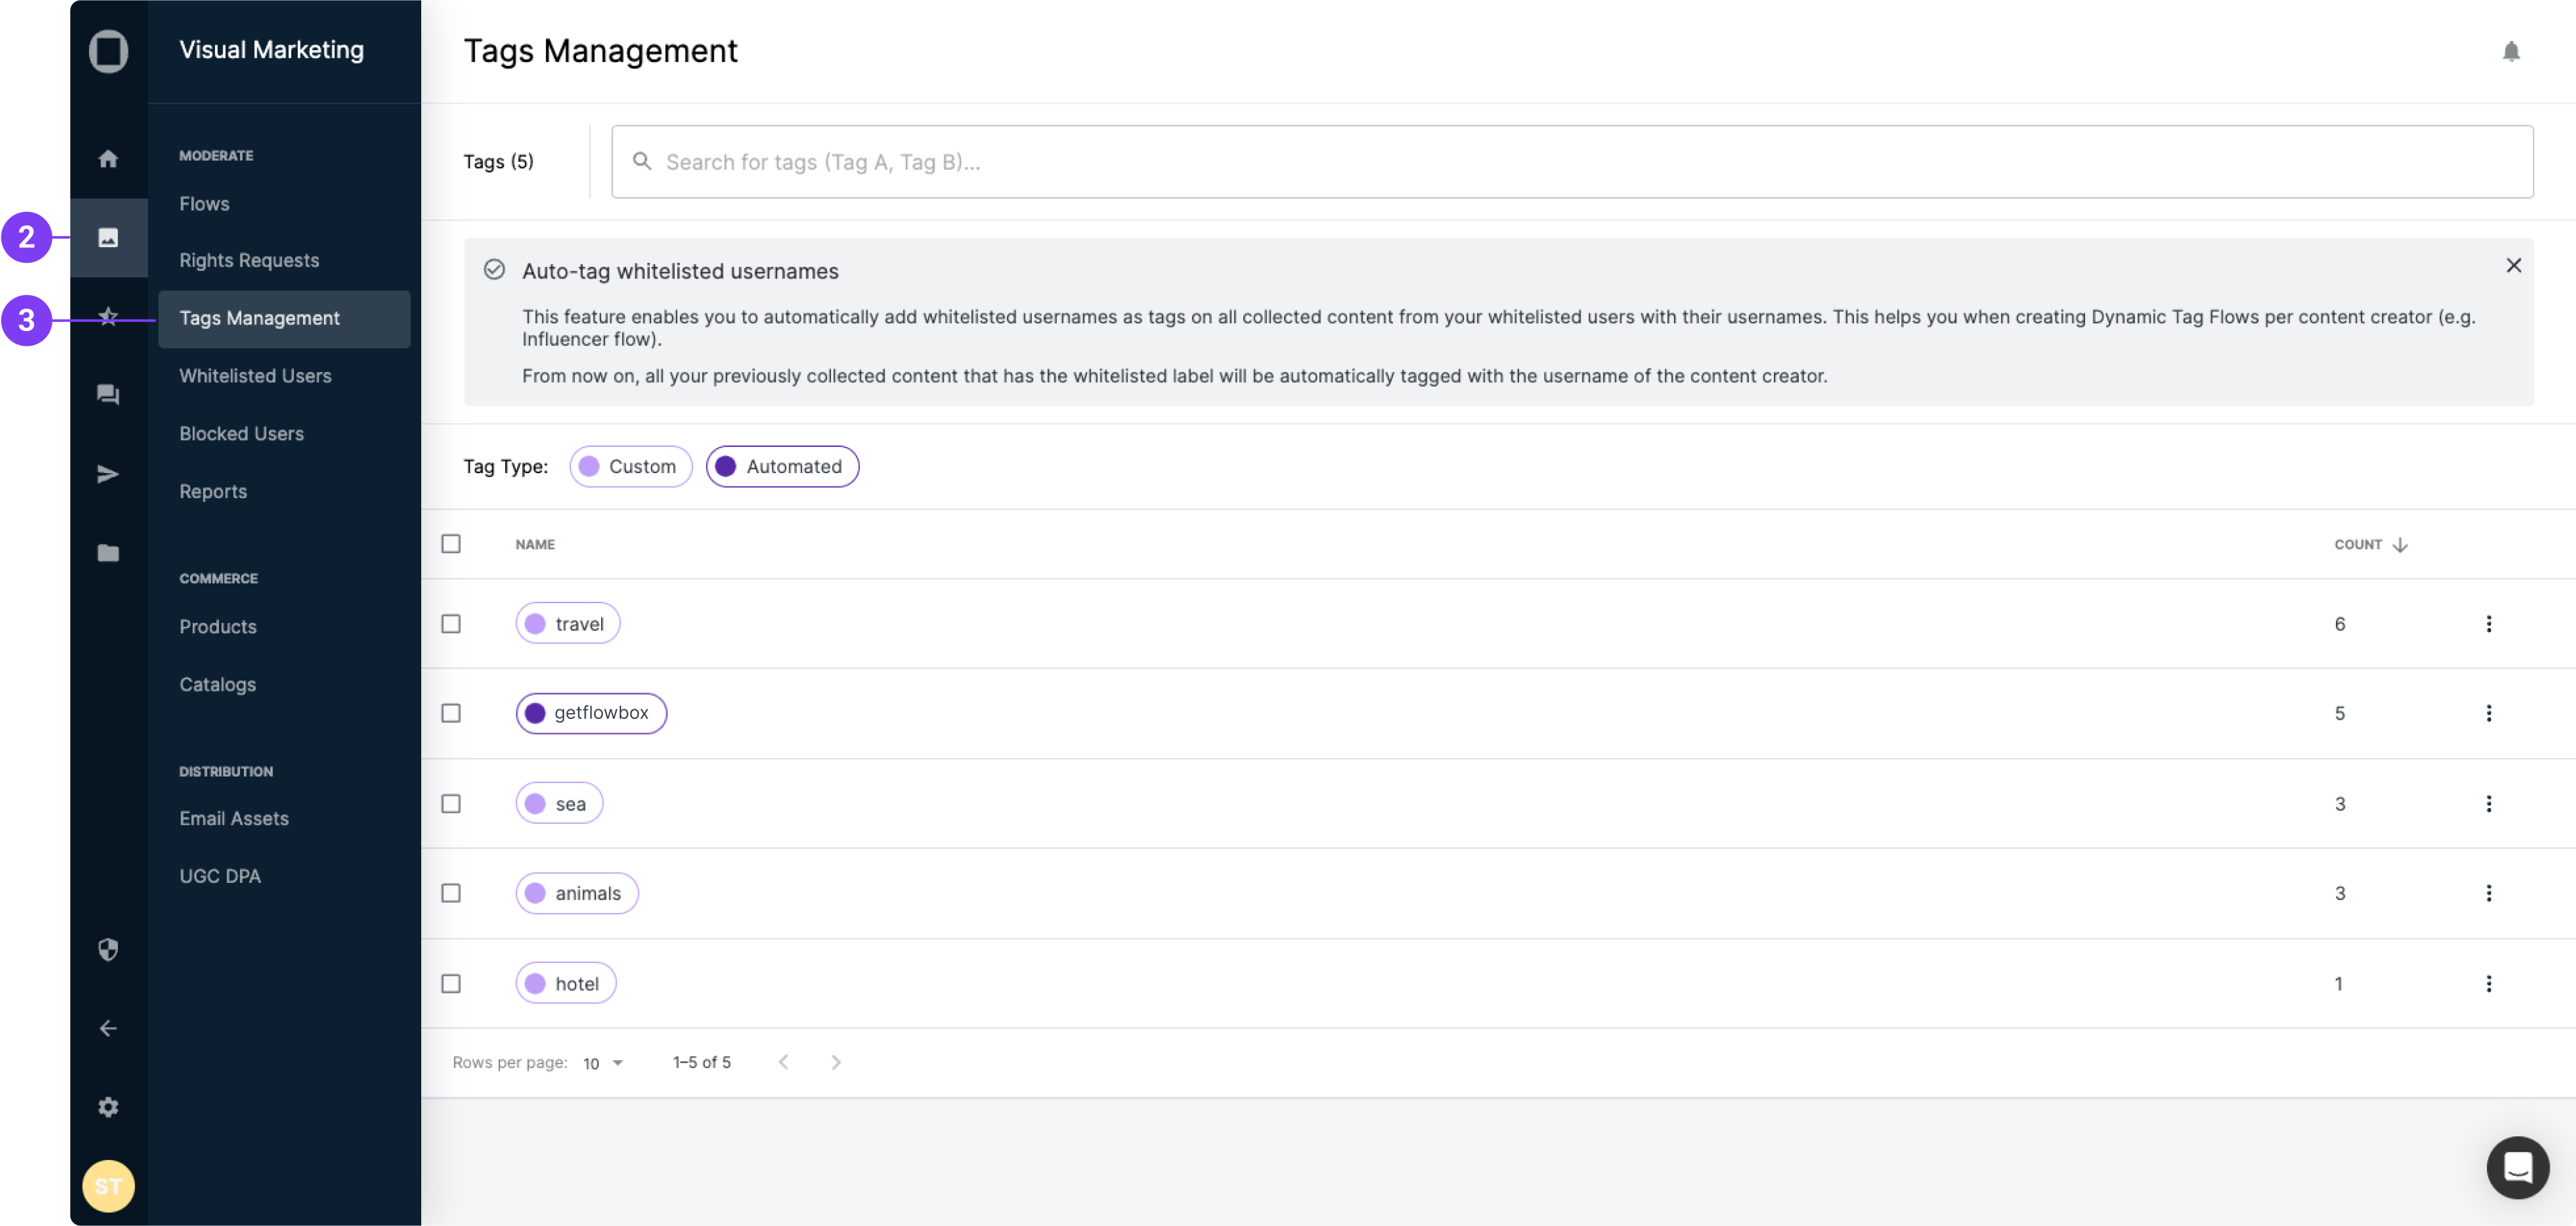Open the home icon in sidebar
This screenshot has height=1226, width=2576.
point(108,158)
